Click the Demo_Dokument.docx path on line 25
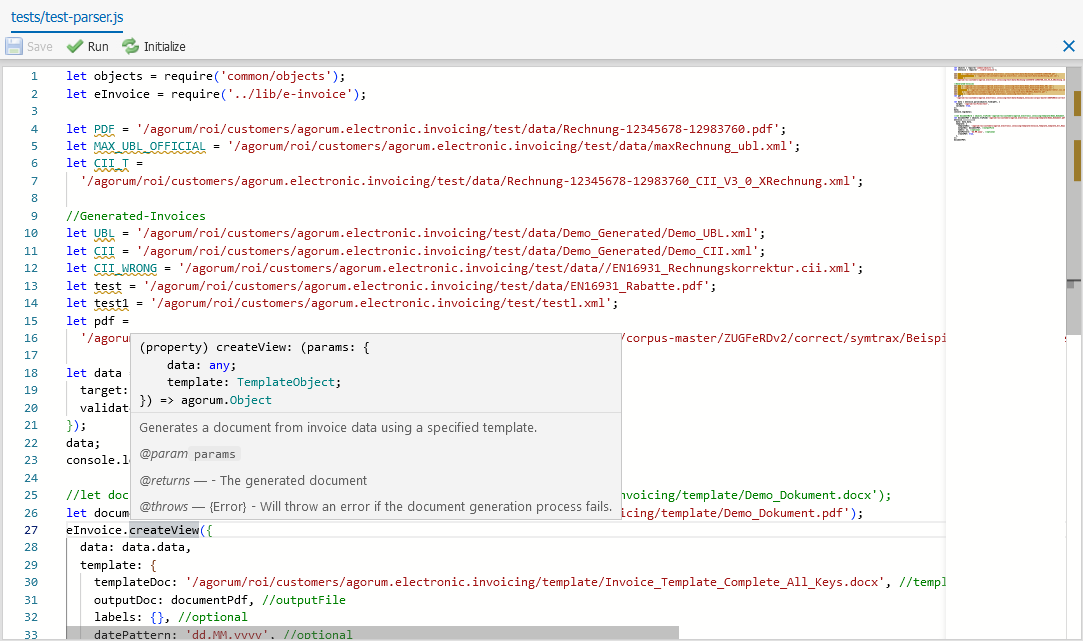1083x641 pixels. pos(749,495)
